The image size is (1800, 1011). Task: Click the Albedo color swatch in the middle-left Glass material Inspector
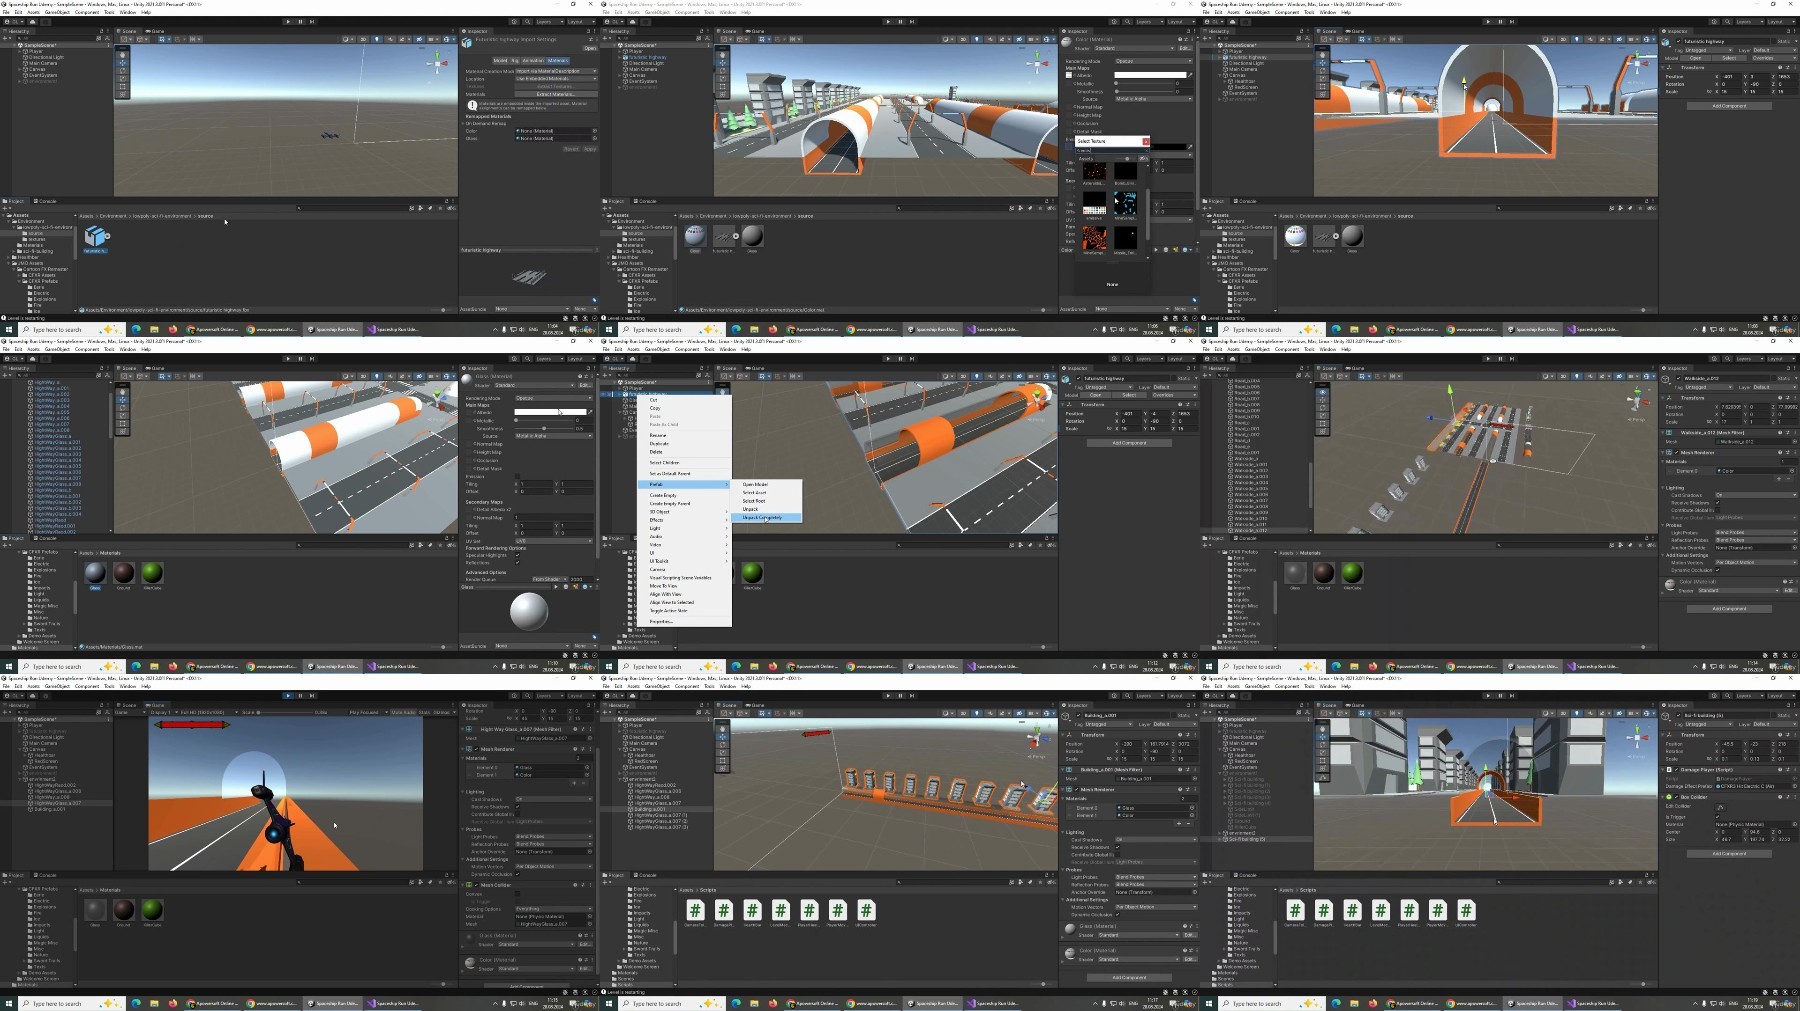click(551, 412)
